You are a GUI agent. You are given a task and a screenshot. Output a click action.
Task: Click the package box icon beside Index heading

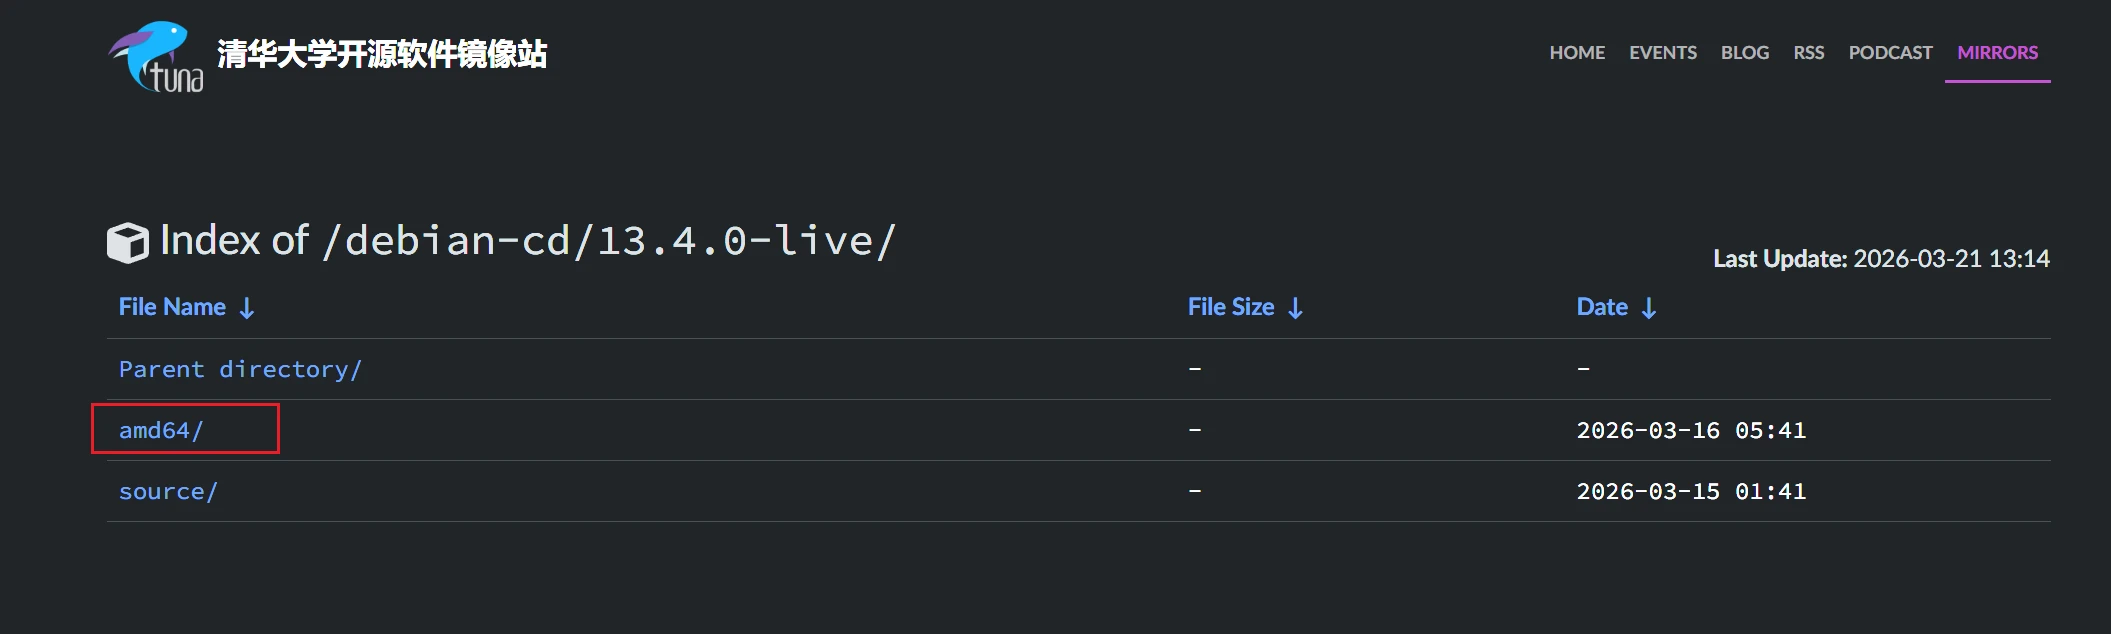(x=128, y=242)
